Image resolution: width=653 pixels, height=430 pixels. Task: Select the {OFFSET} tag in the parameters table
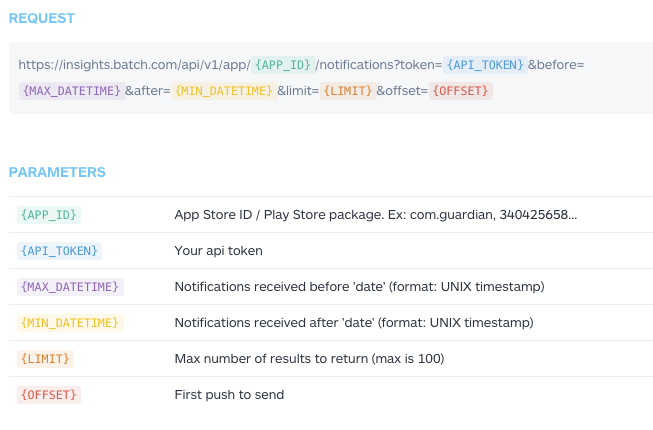(48, 395)
